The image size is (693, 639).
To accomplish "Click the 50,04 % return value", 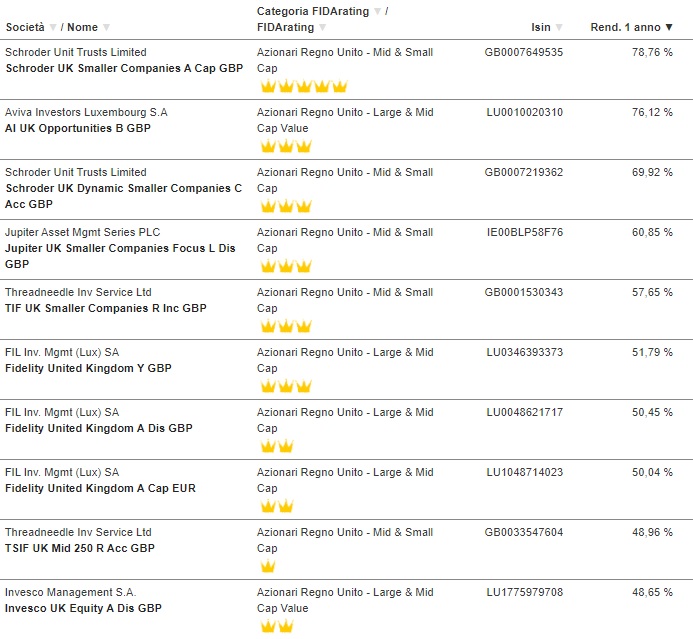I will [652, 472].
